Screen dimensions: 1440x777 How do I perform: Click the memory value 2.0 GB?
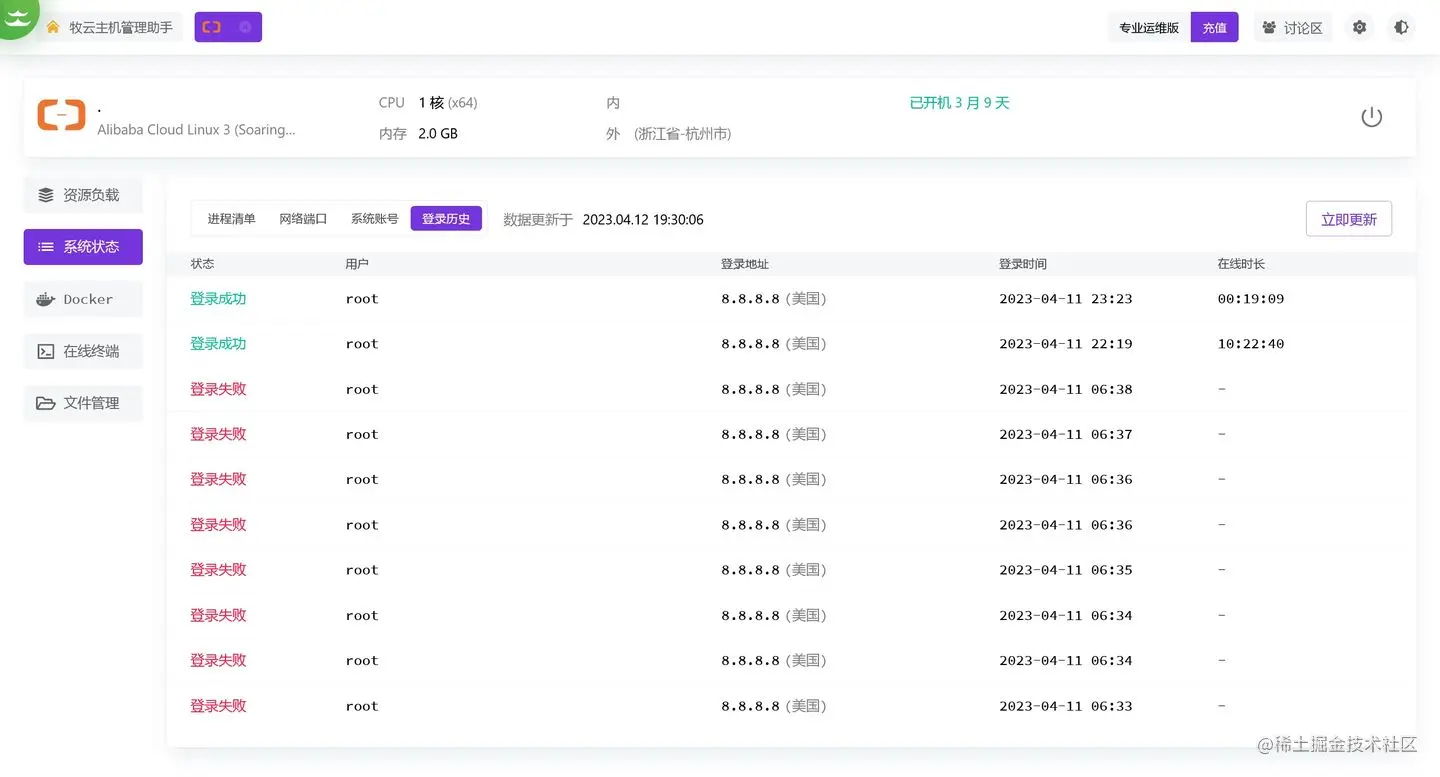click(x=438, y=133)
